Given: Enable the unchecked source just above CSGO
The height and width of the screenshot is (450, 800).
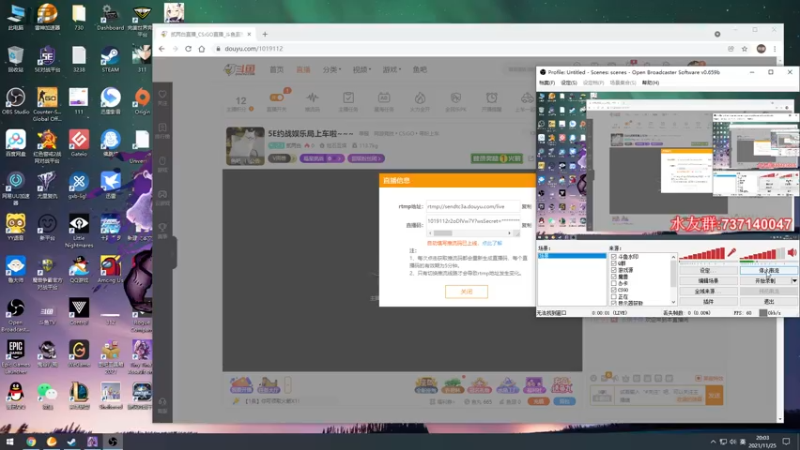Looking at the screenshot, I should tap(614, 283).
